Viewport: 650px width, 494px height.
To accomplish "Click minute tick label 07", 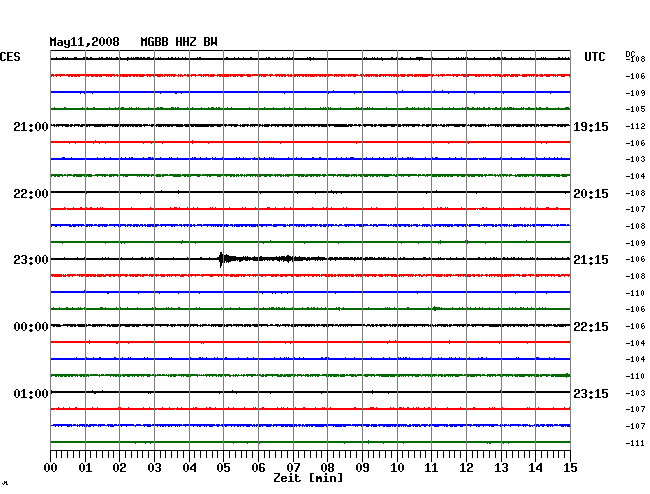I will pos(293,468).
